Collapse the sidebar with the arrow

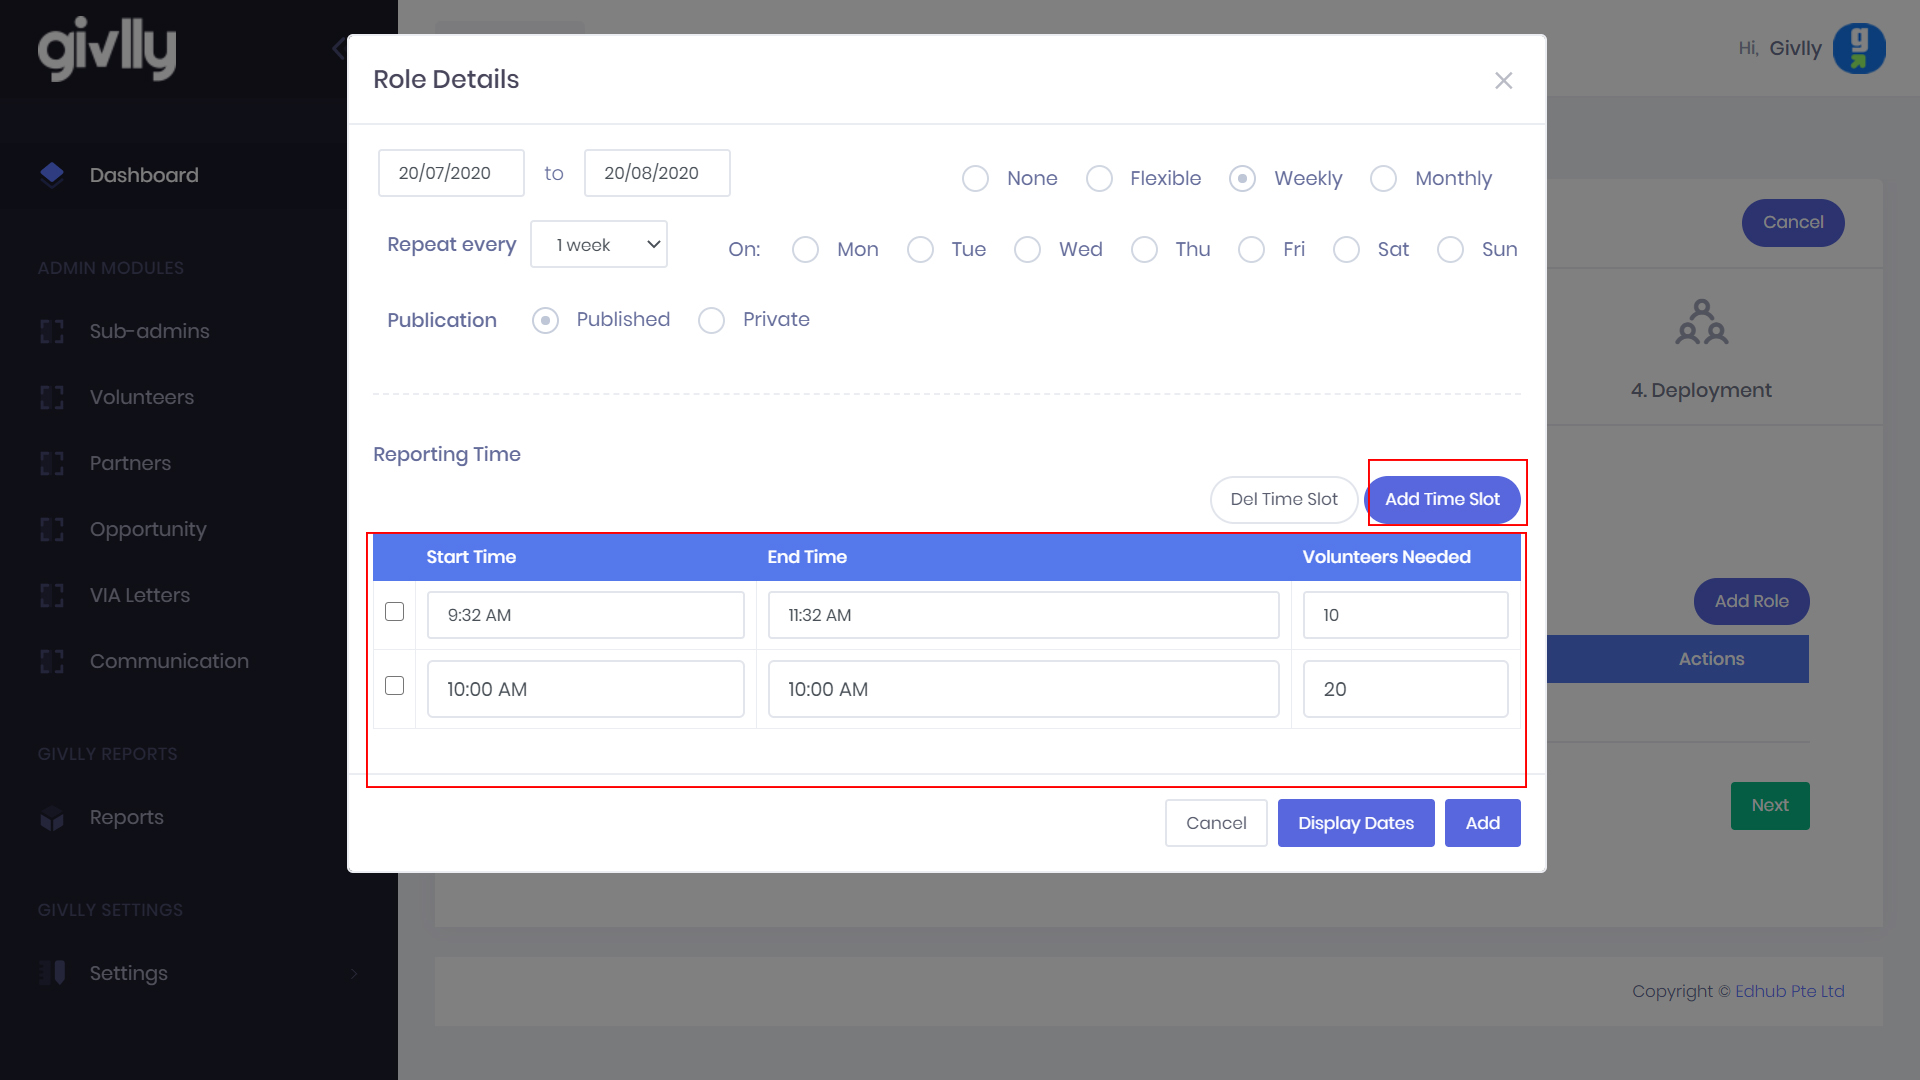[338, 48]
